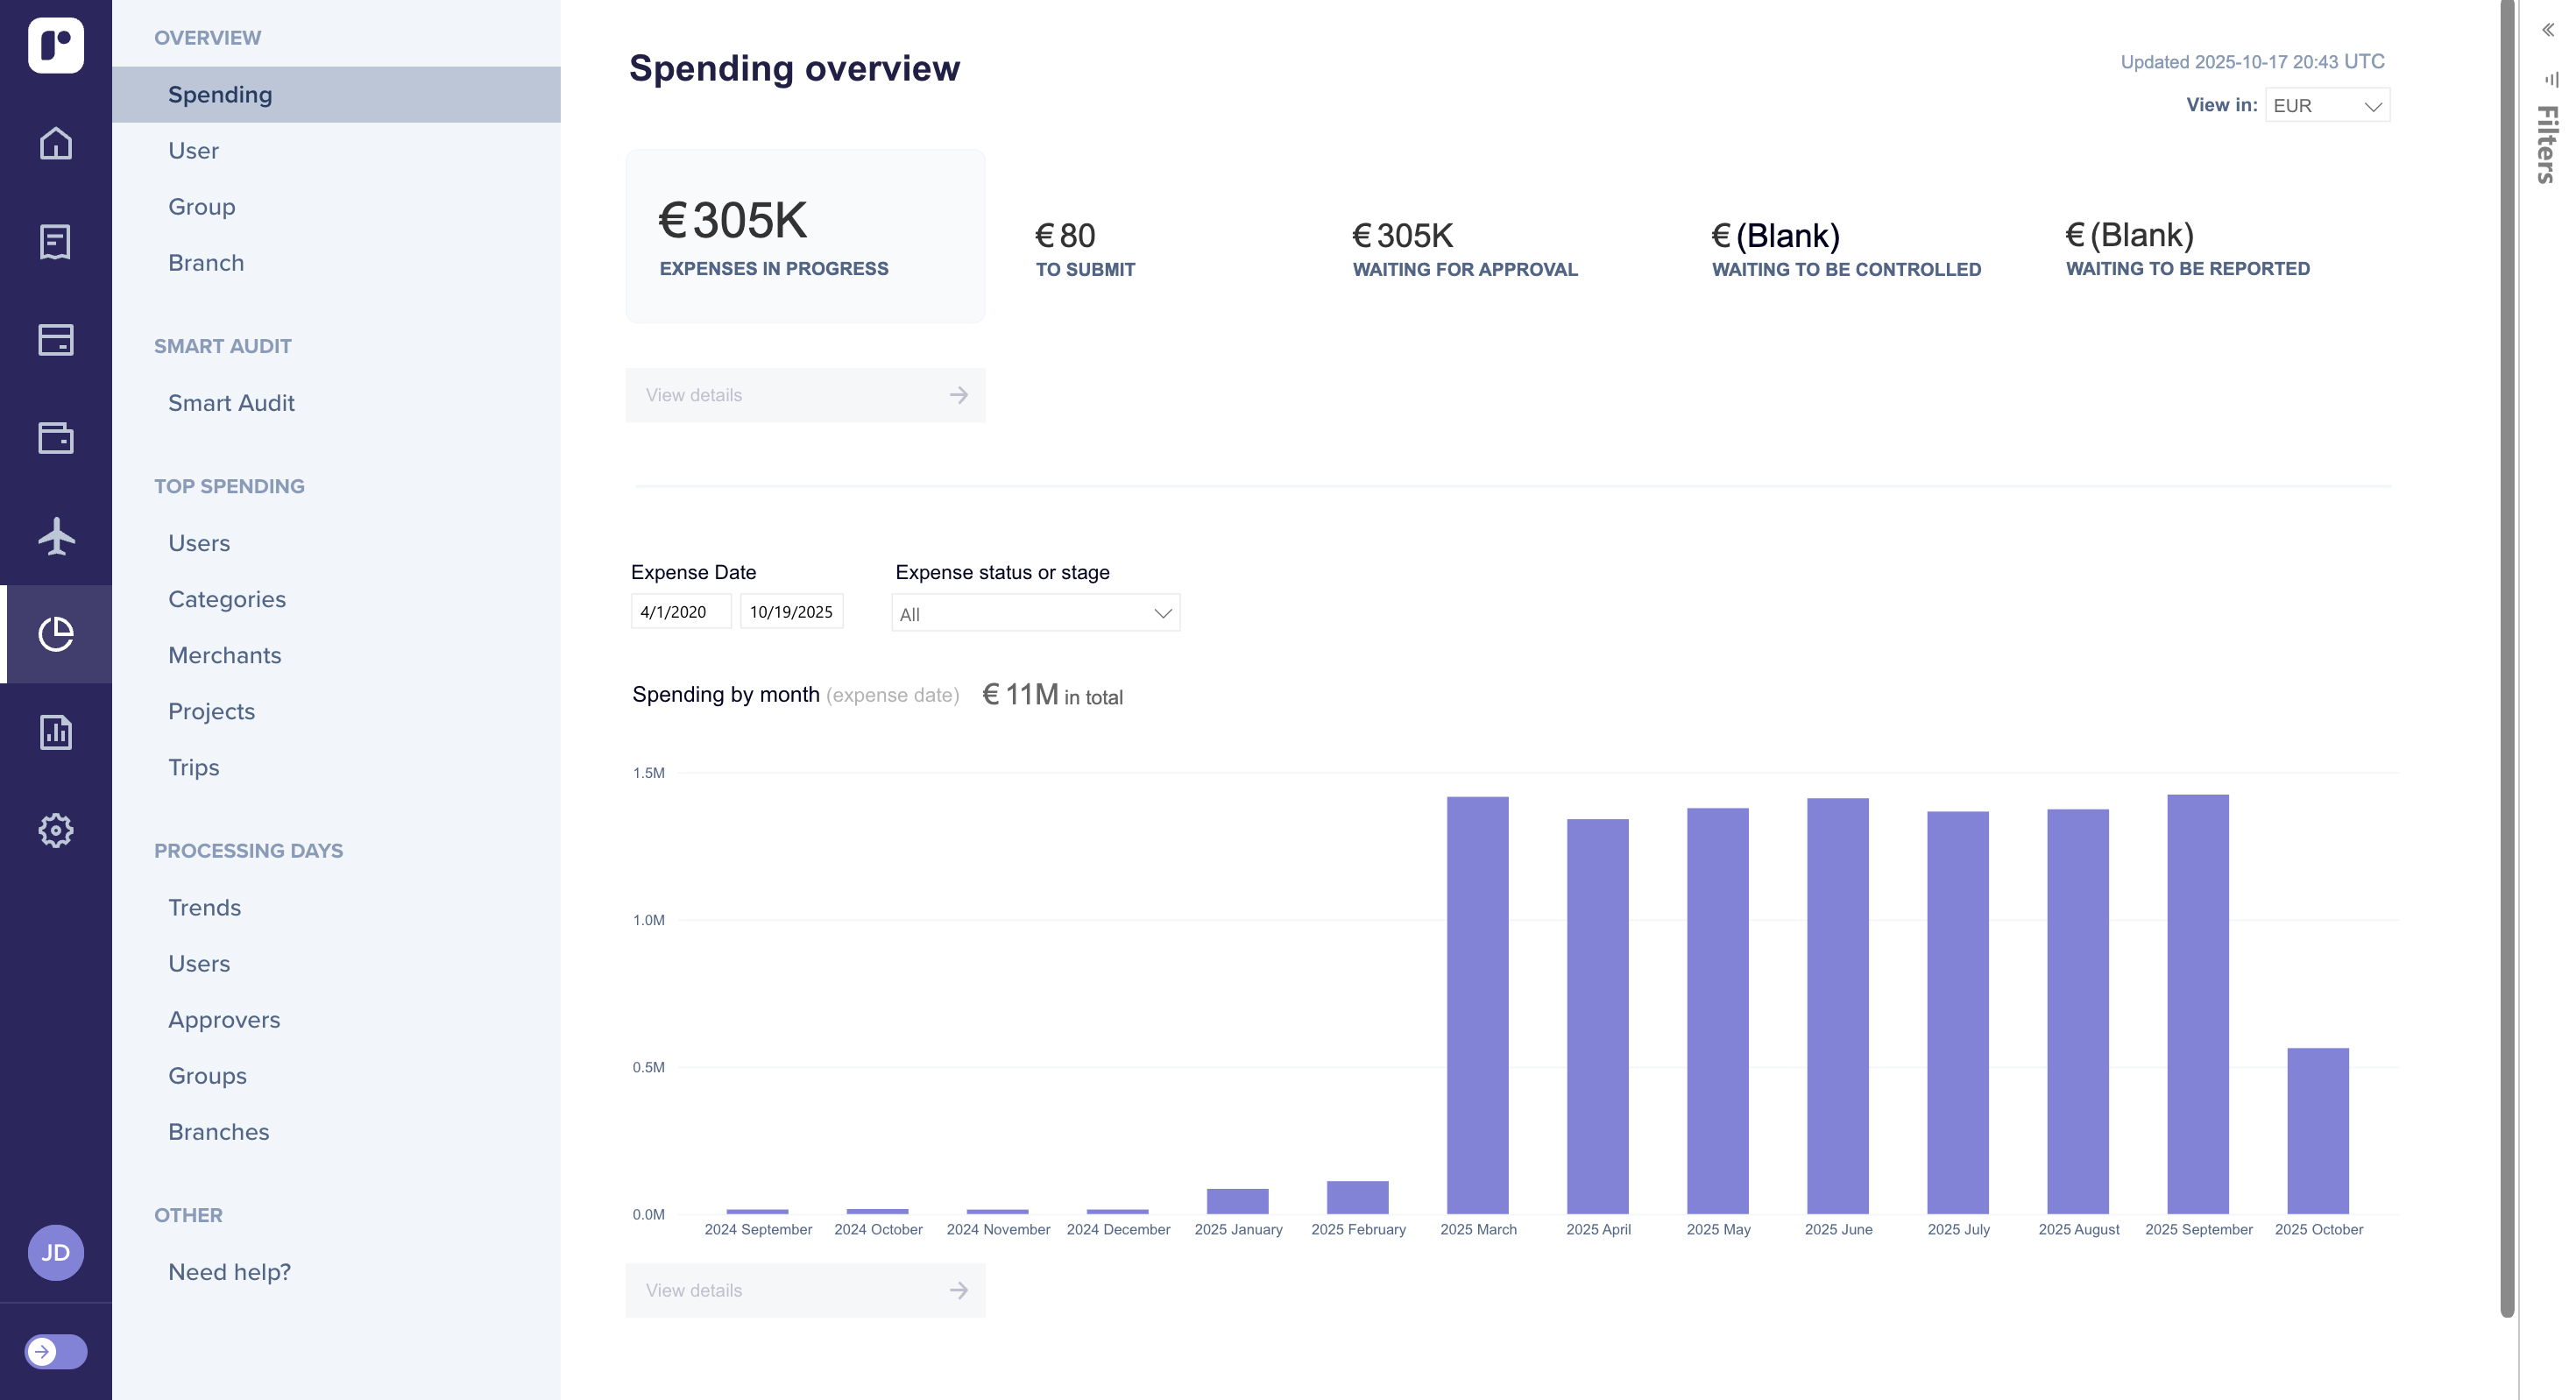Open the expenses receipt icon
Image resolution: width=2576 pixels, height=1400 pixels.
pos(56,241)
